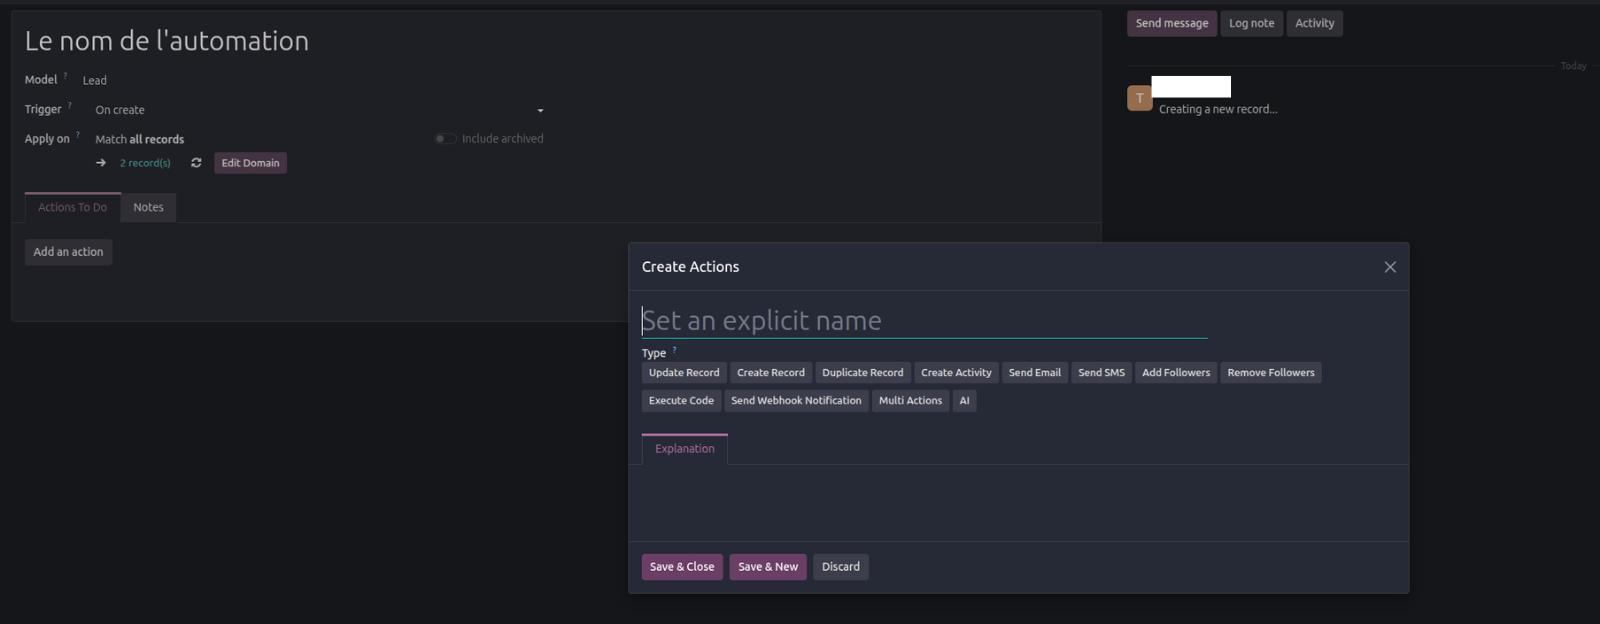Open the Apply on field help tooltip
The width and height of the screenshot is (1600, 624).
[x=78, y=135]
